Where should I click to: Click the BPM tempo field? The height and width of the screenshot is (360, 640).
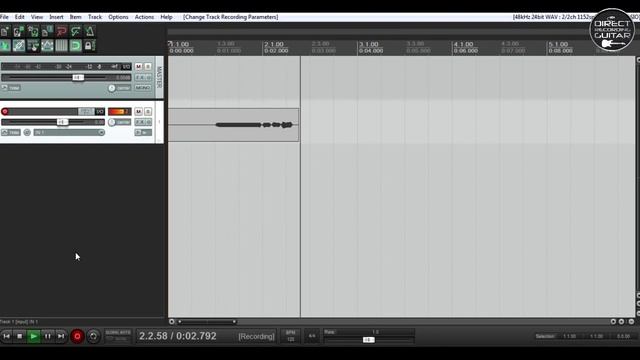(291, 336)
